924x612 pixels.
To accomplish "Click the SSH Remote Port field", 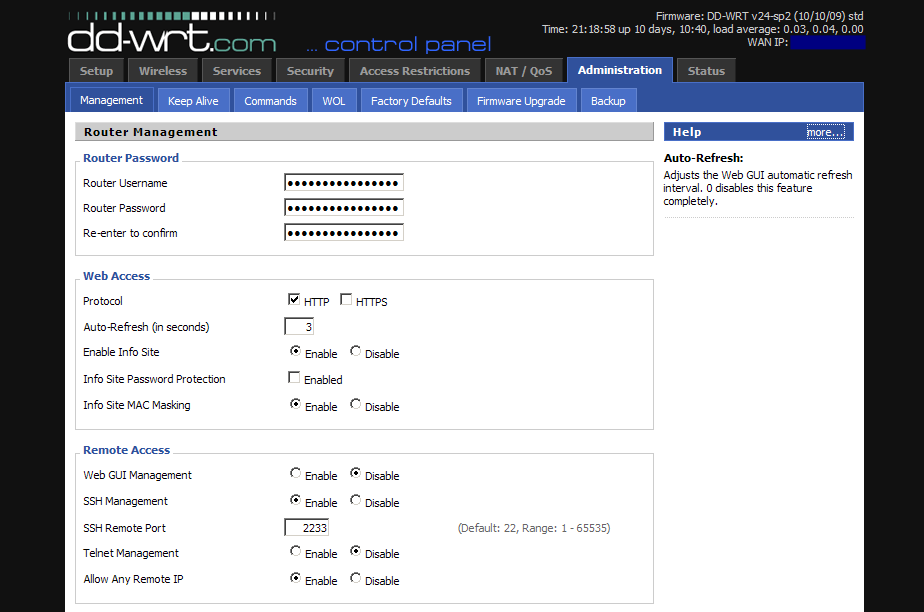I will coord(306,527).
